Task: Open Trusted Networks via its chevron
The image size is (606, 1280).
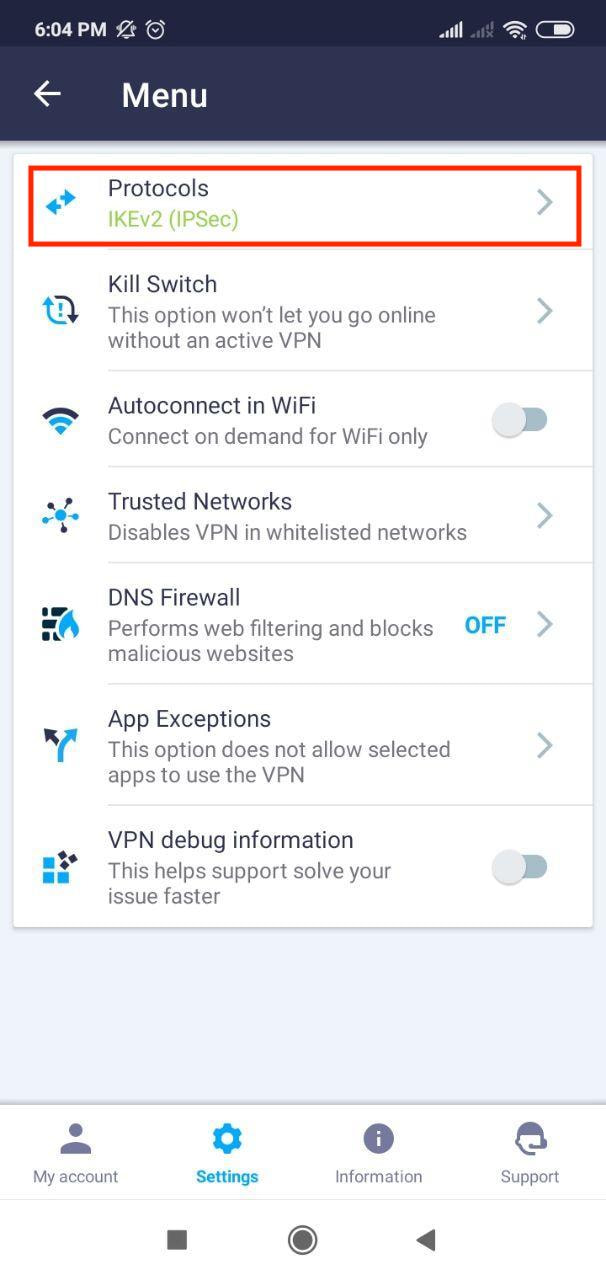Action: (544, 515)
